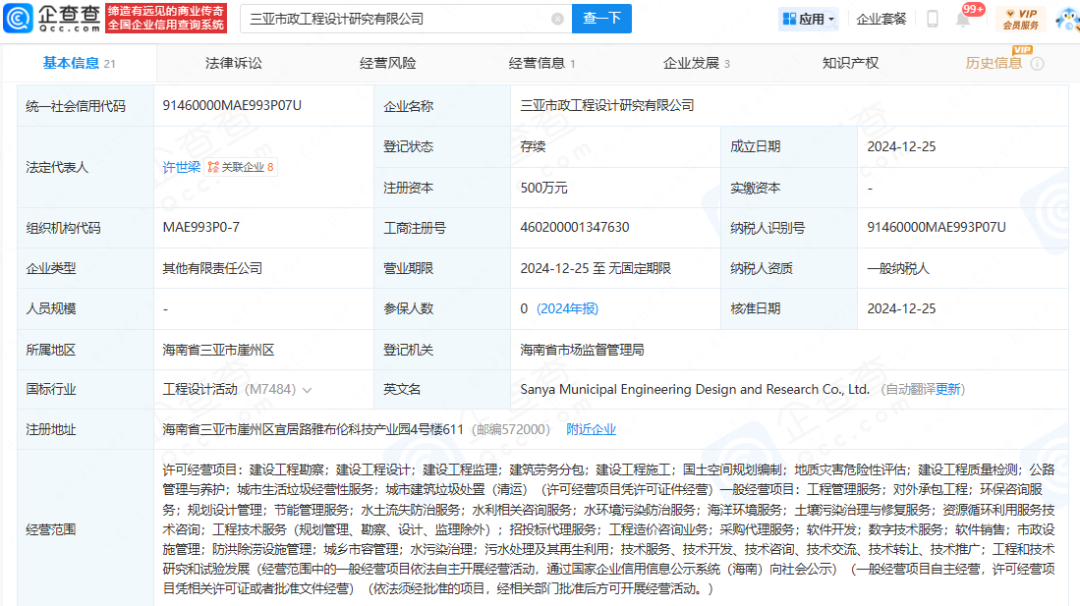Switch to the 经营风险 tab
This screenshot has width=1080, height=606.
tap(388, 63)
